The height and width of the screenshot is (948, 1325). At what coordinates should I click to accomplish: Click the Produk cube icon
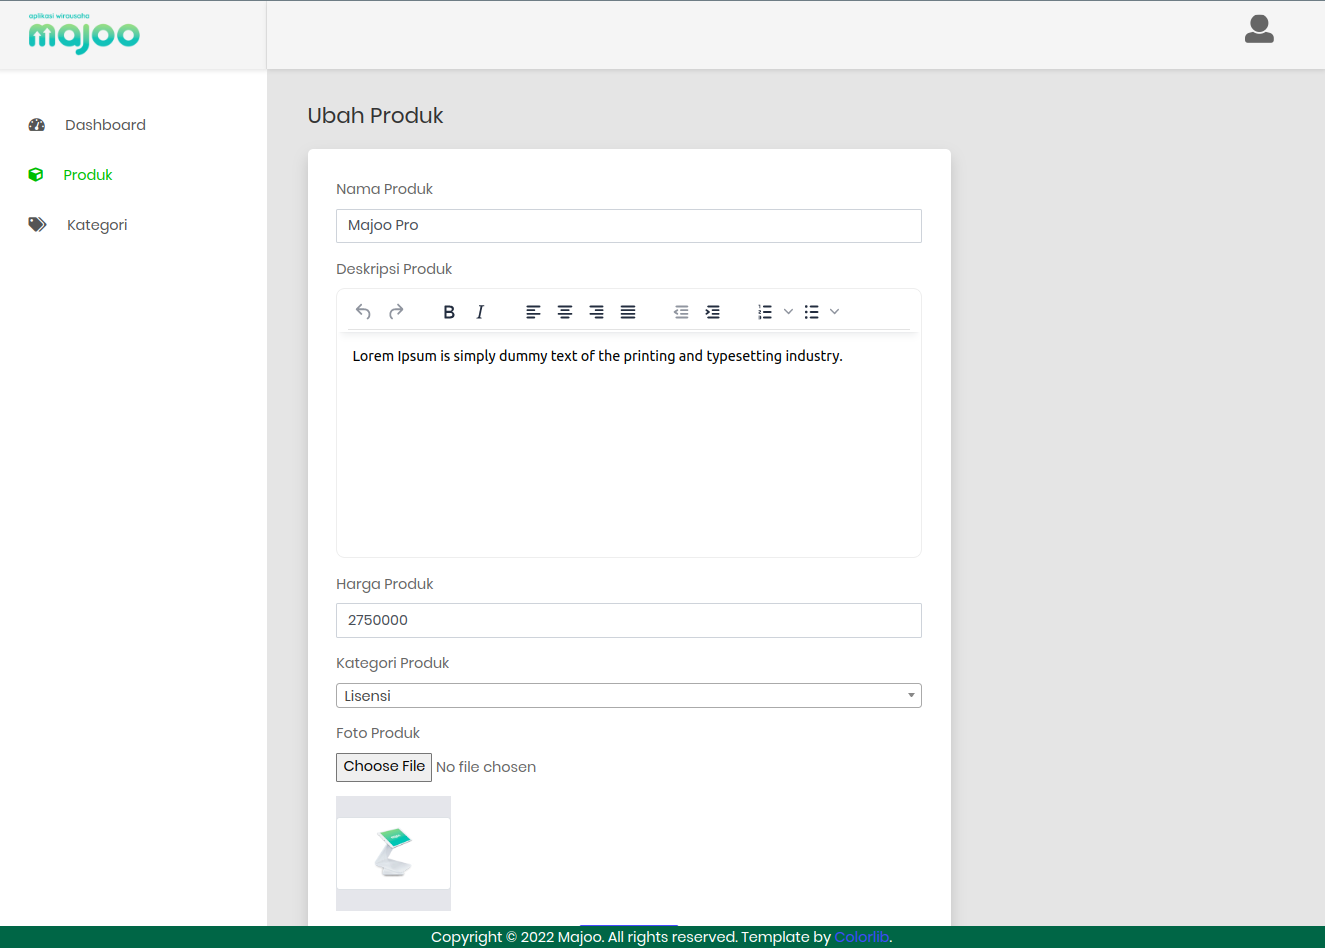(x=36, y=175)
